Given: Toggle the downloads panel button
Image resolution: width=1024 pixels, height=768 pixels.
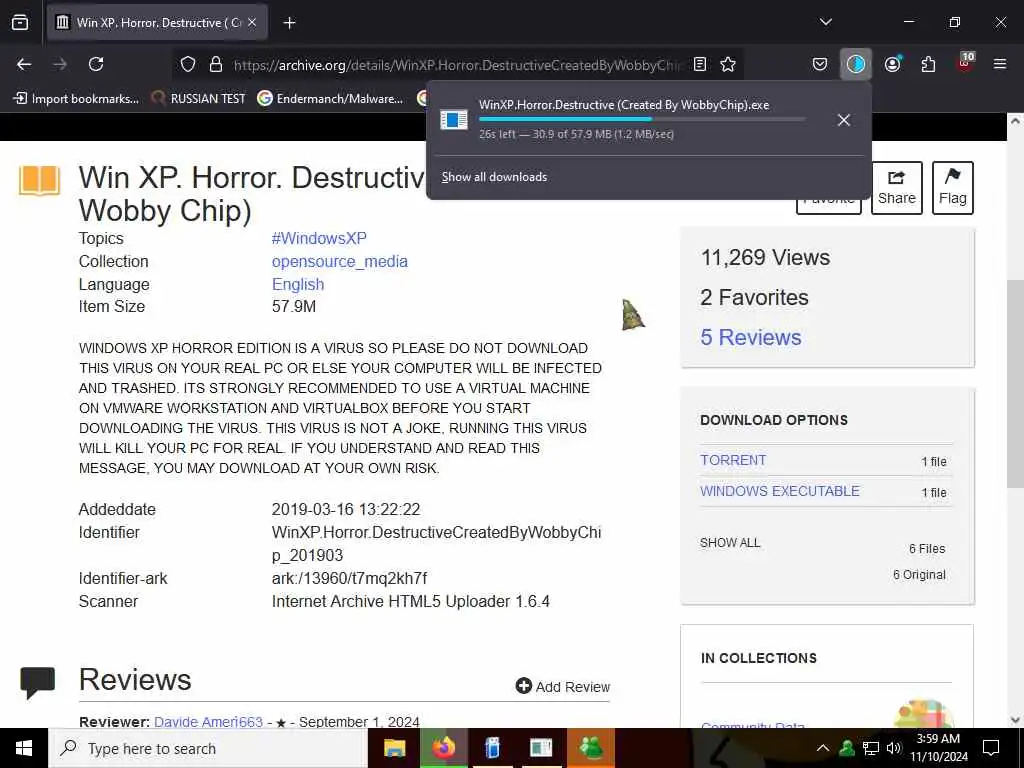Looking at the screenshot, I should pyautogui.click(x=856, y=64).
